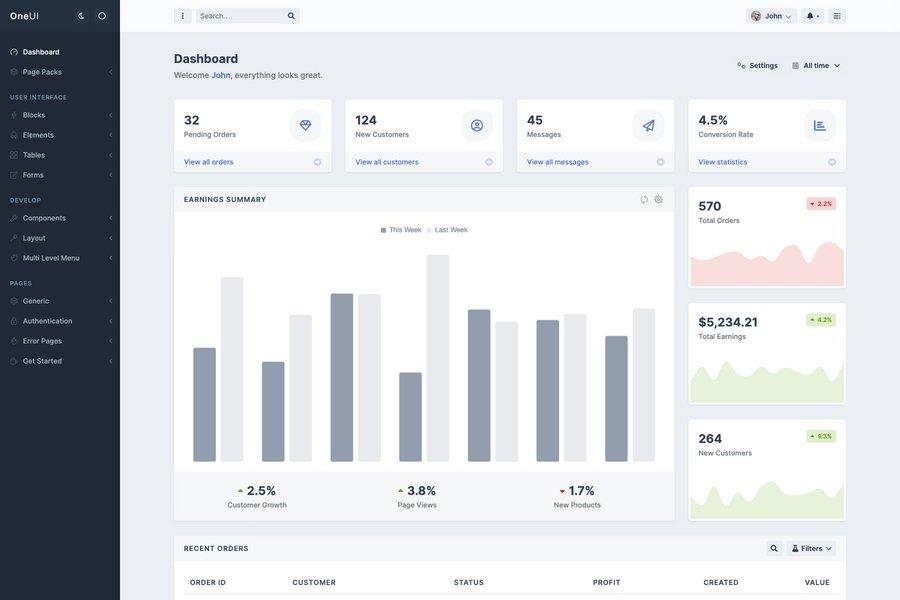Open the John user dropdown
900x600 pixels.
(x=769, y=14)
